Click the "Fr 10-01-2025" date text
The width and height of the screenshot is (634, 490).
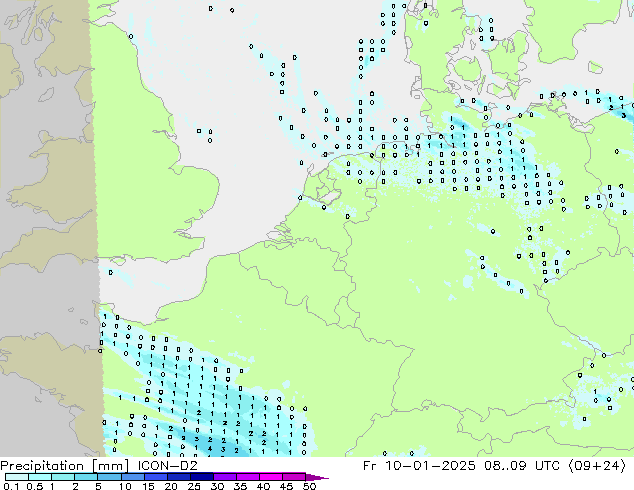coord(419,466)
